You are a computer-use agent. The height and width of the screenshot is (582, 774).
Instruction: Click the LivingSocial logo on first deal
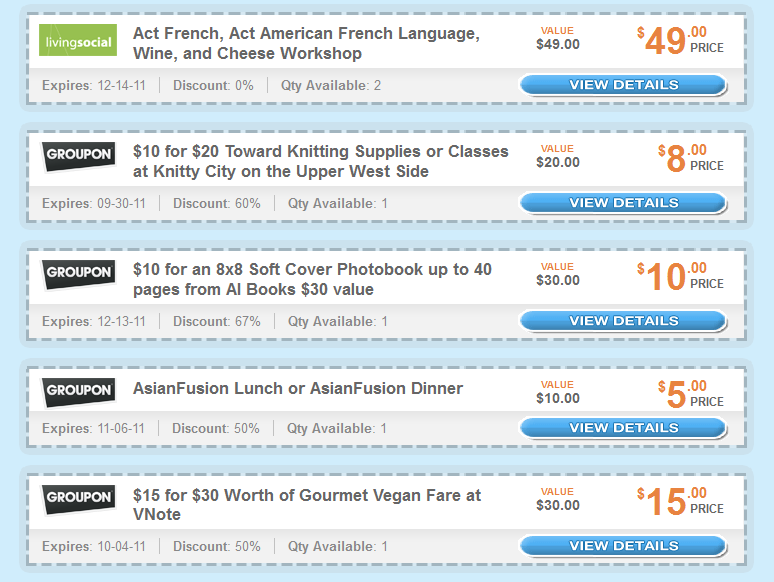pos(78,40)
